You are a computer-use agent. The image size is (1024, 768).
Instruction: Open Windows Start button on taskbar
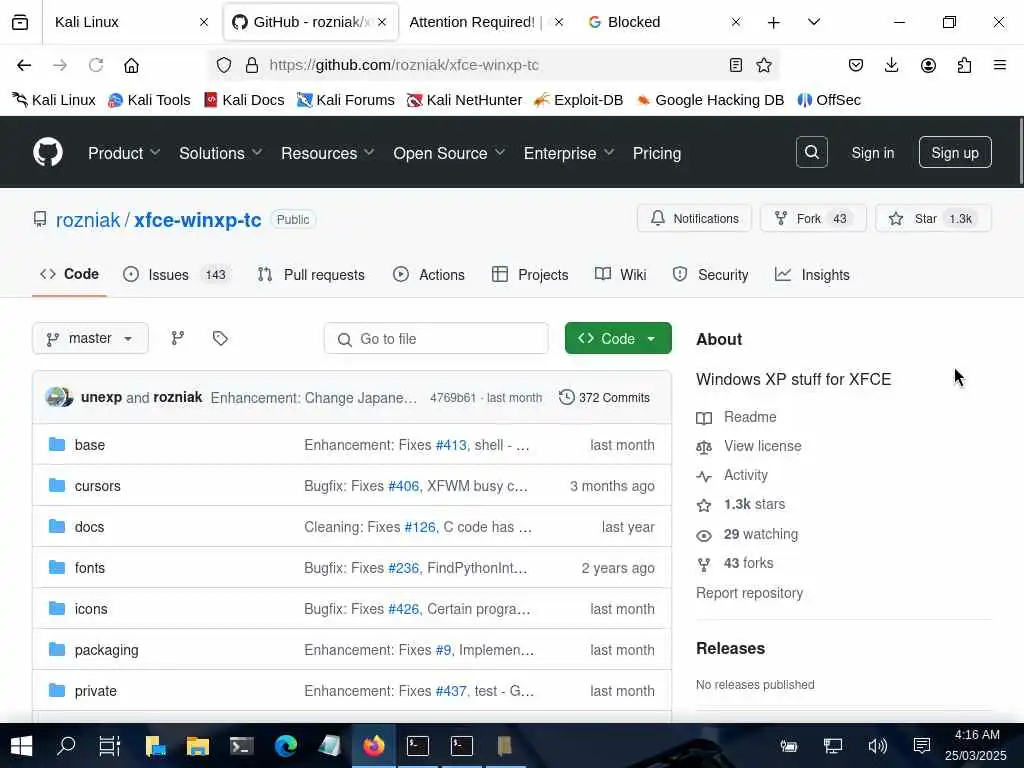tap(22, 746)
